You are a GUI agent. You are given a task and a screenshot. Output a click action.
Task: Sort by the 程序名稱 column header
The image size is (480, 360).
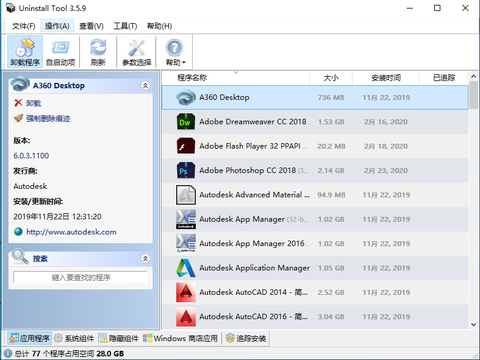pos(236,78)
